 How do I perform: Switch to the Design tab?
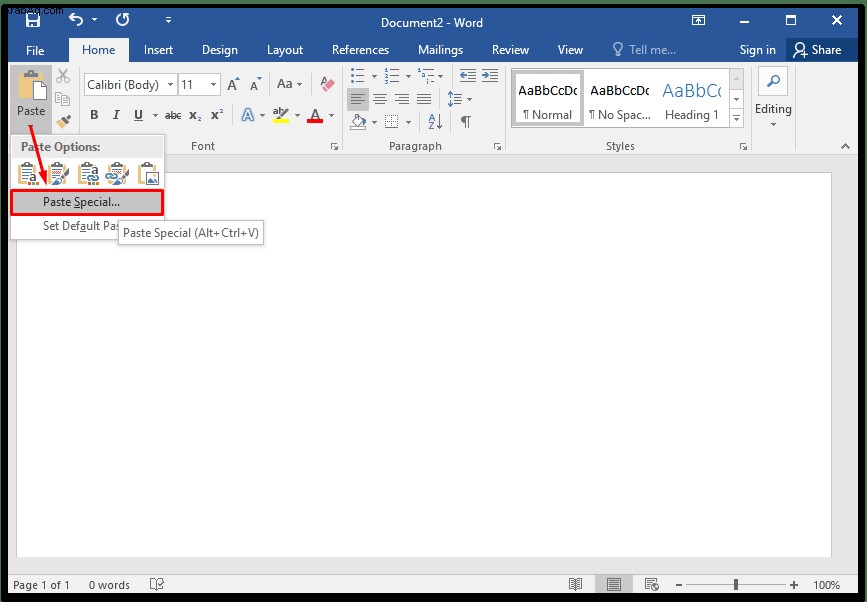tap(220, 50)
